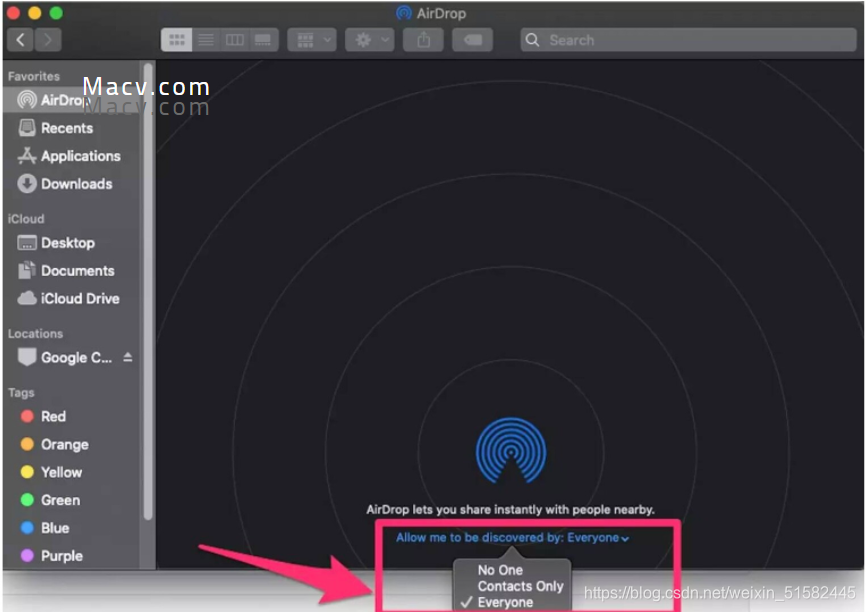Choose Contacts Only from discovery menu
This screenshot has width=866, height=612.
coord(520,586)
